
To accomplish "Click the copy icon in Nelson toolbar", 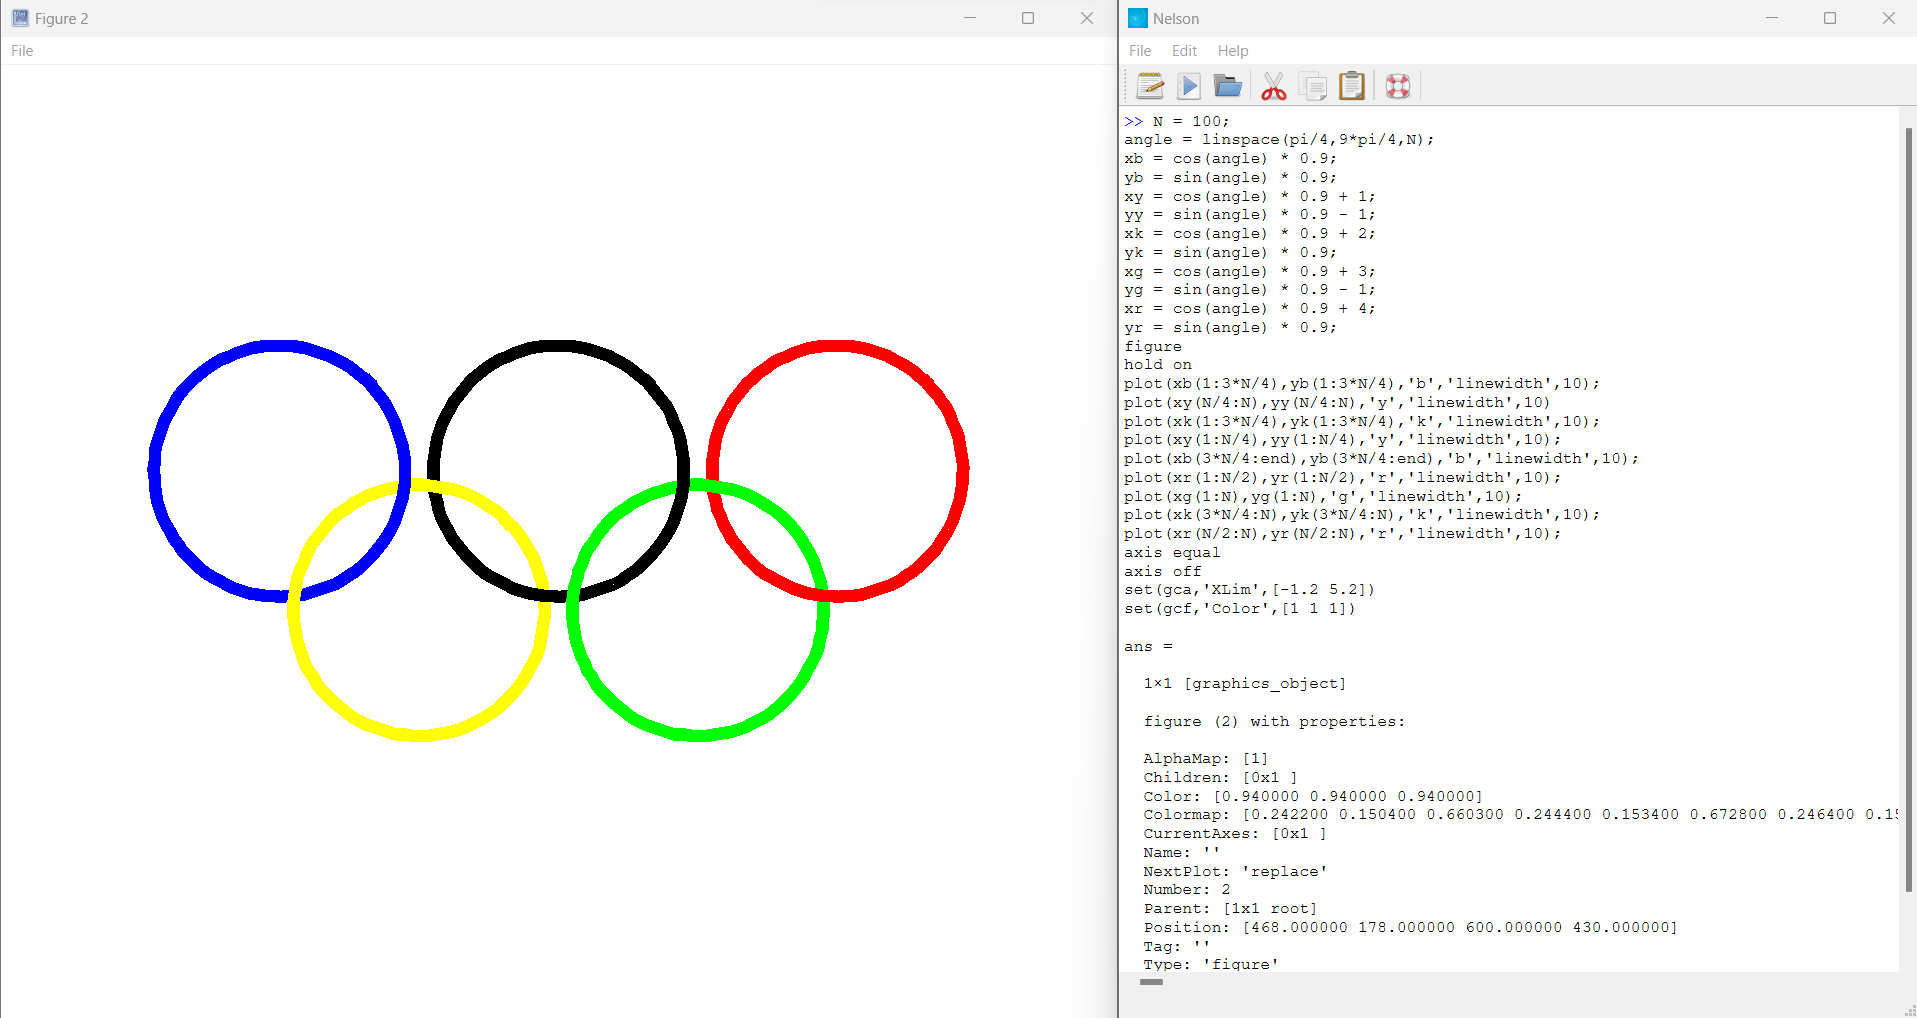I will tap(1313, 86).
